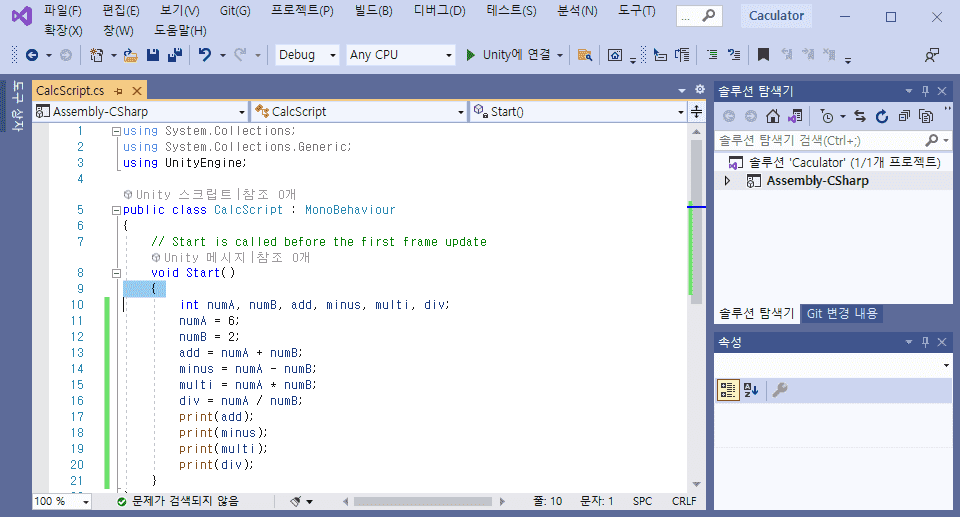Click refresh icon in Solution Explorer
The image size is (960, 517).
click(x=883, y=116)
